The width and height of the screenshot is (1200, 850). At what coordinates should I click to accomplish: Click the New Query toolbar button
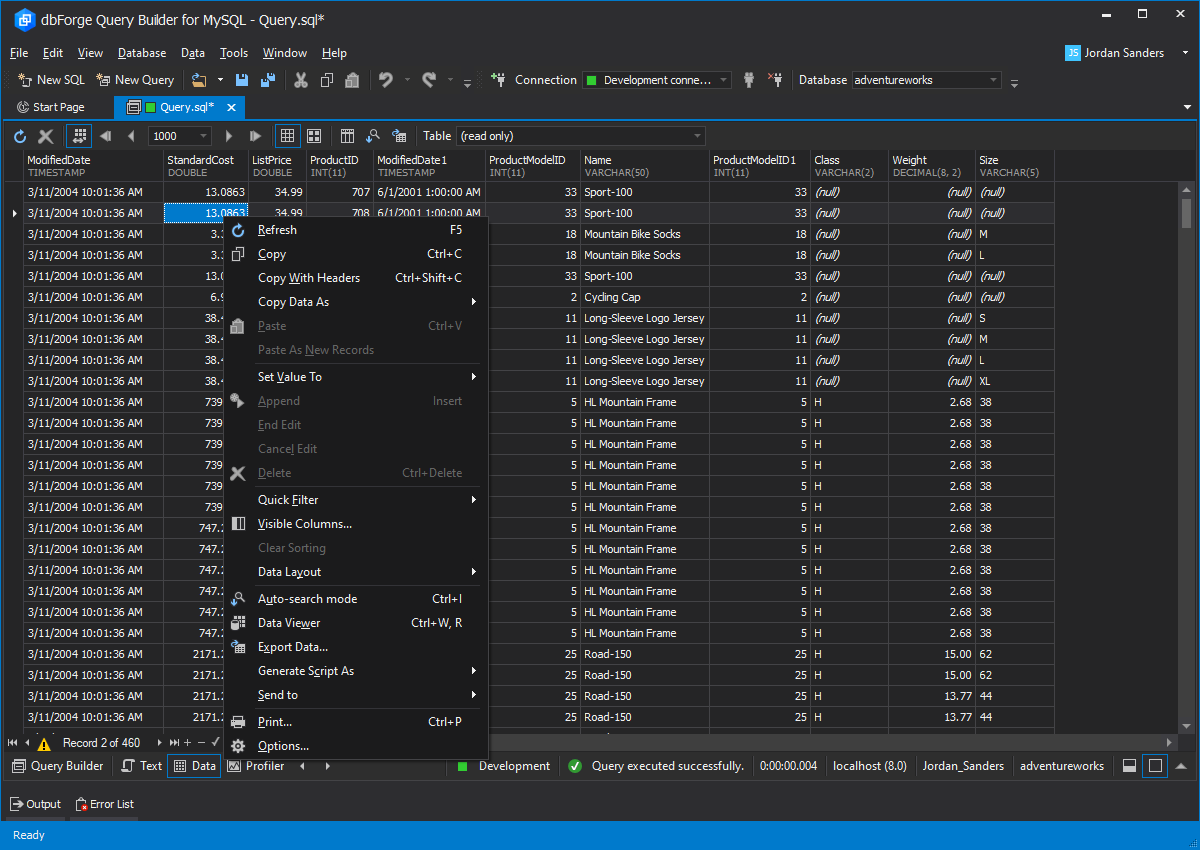tap(135, 80)
